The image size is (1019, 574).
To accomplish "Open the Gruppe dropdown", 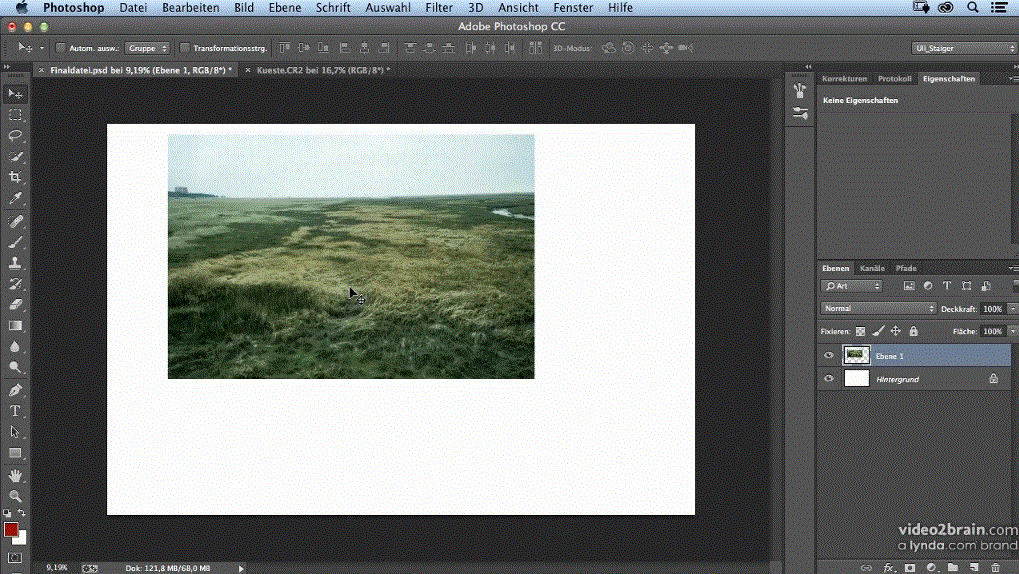I will (x=147, y=48).
